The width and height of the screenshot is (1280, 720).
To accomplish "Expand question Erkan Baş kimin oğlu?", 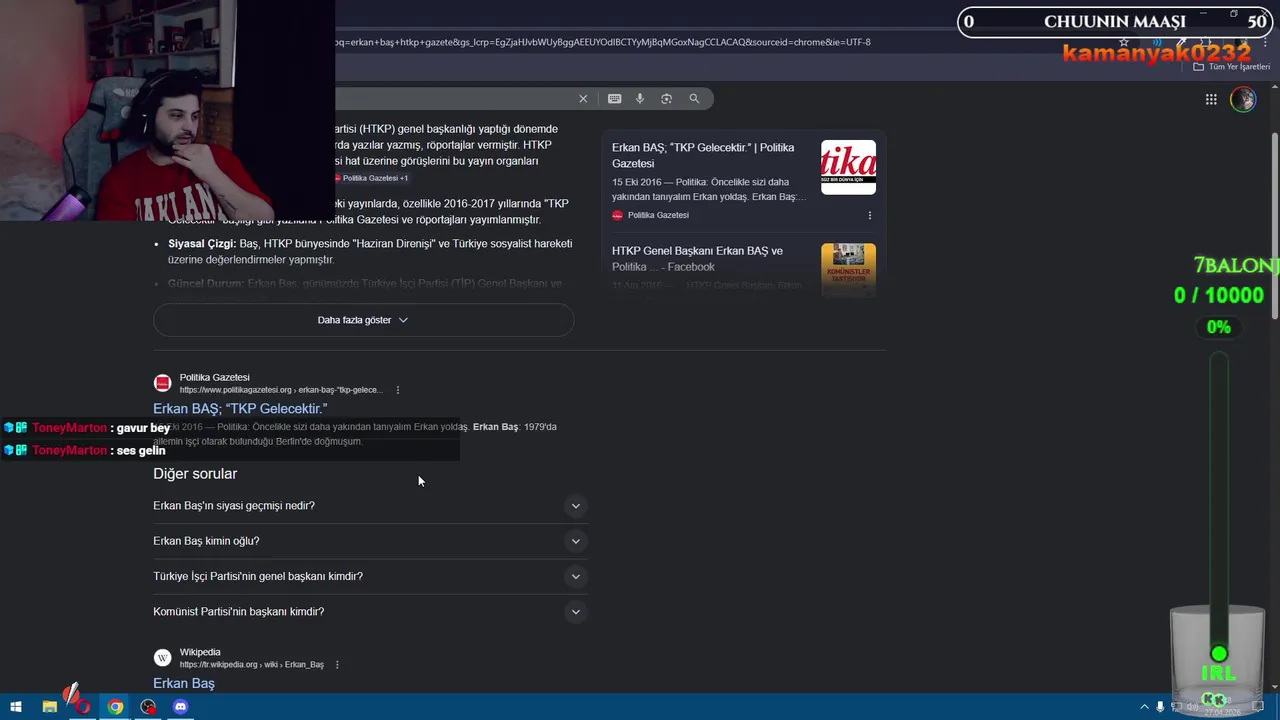I will [370, 541].
